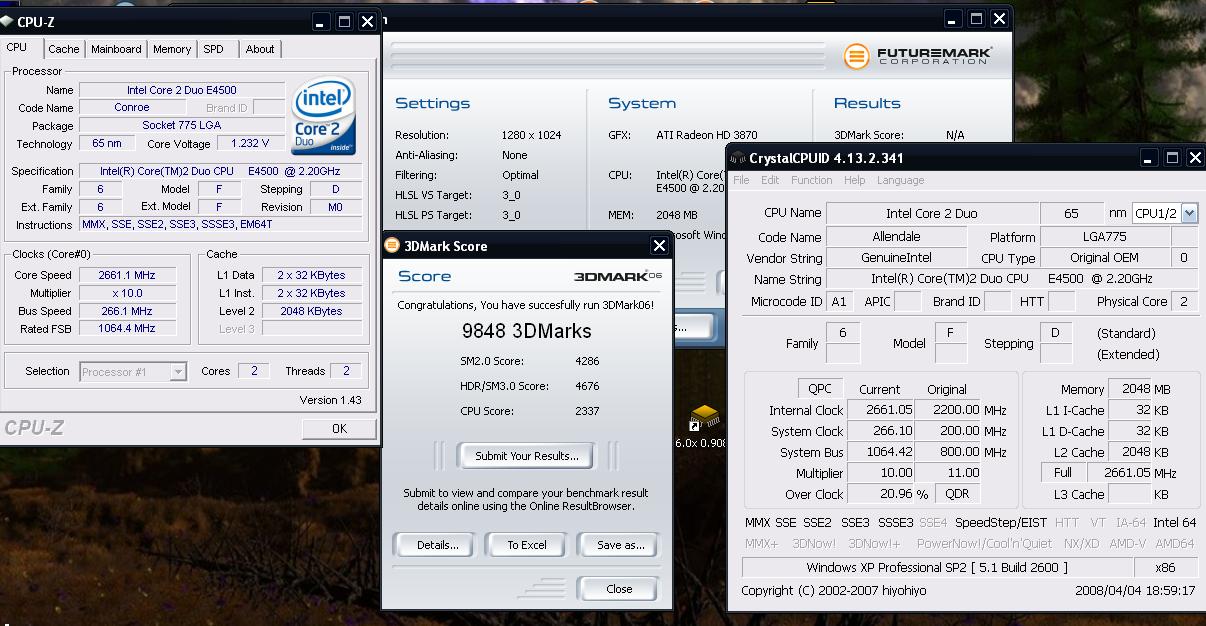The height and width of the screenshot is (626, 1206).
Task: Open CrystalCPUID Help menu
Action: click(x=854, y=180)
